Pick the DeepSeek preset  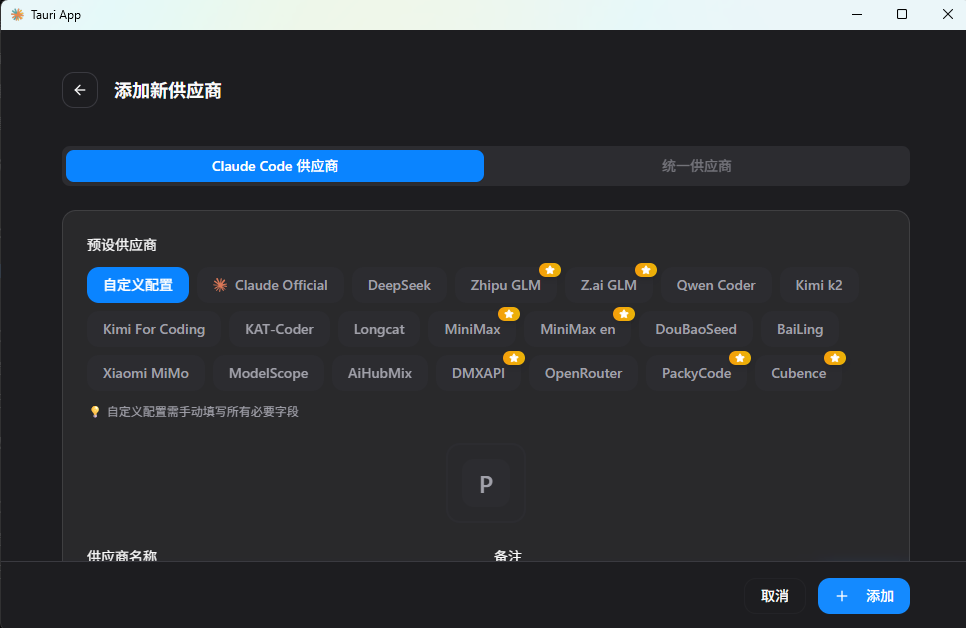(x=399, y=285)
